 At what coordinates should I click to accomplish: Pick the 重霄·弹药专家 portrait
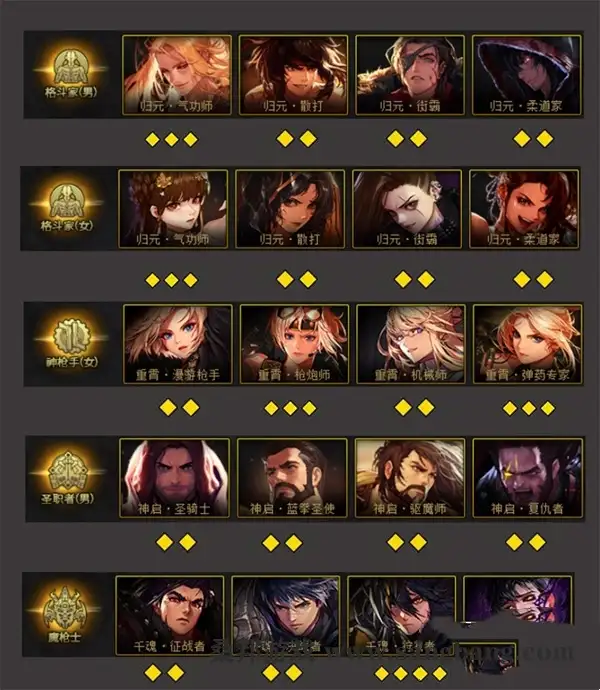[x=527, y=344]
